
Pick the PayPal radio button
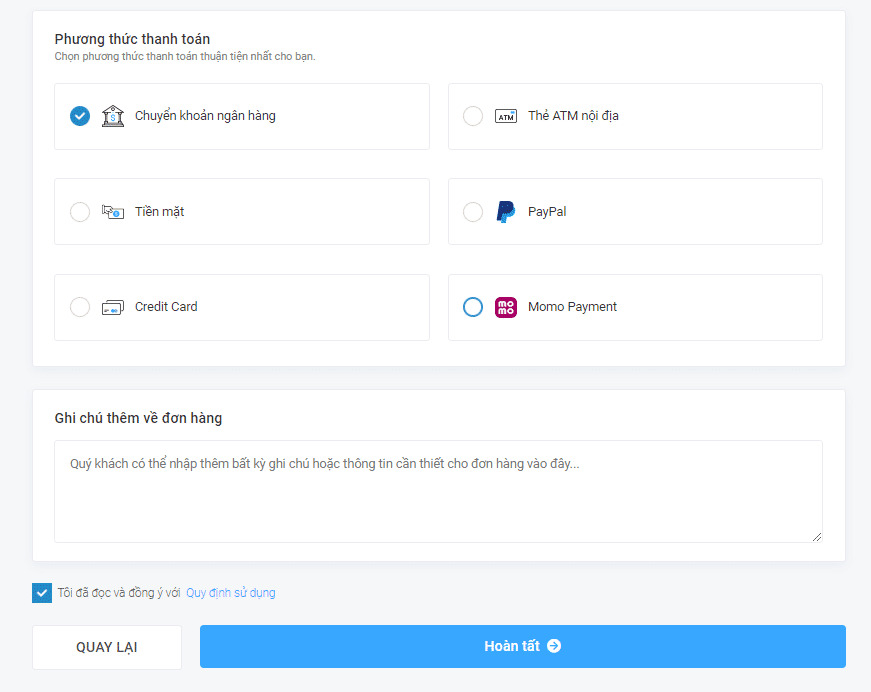473,212
